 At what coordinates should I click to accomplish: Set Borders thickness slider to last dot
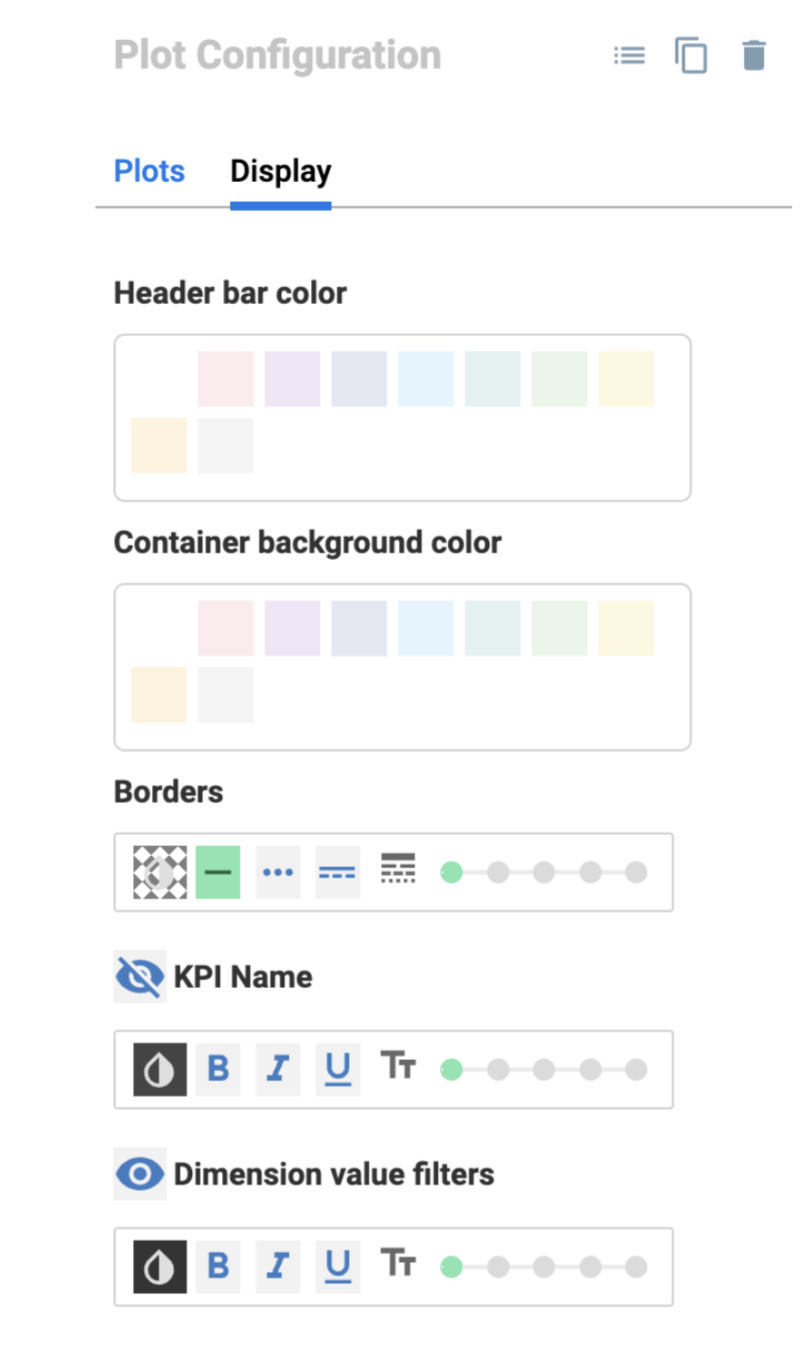636,872
